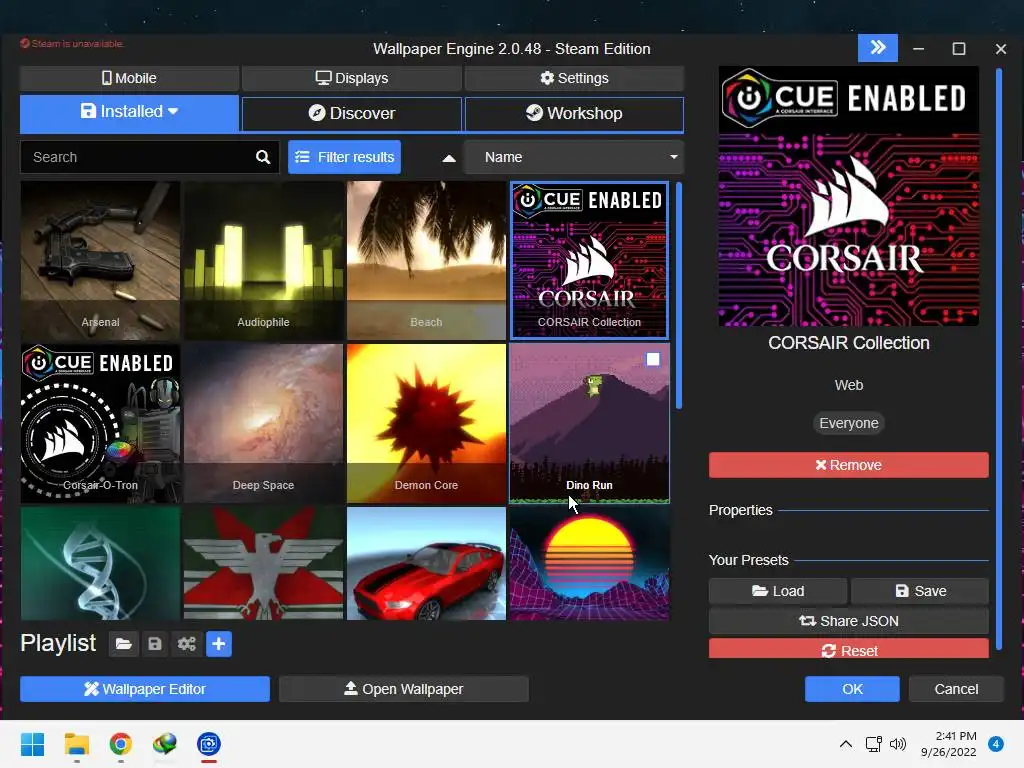Pick the Corsair-O-Tron wallpaper
1024x768 pixels.
[101, 424]
